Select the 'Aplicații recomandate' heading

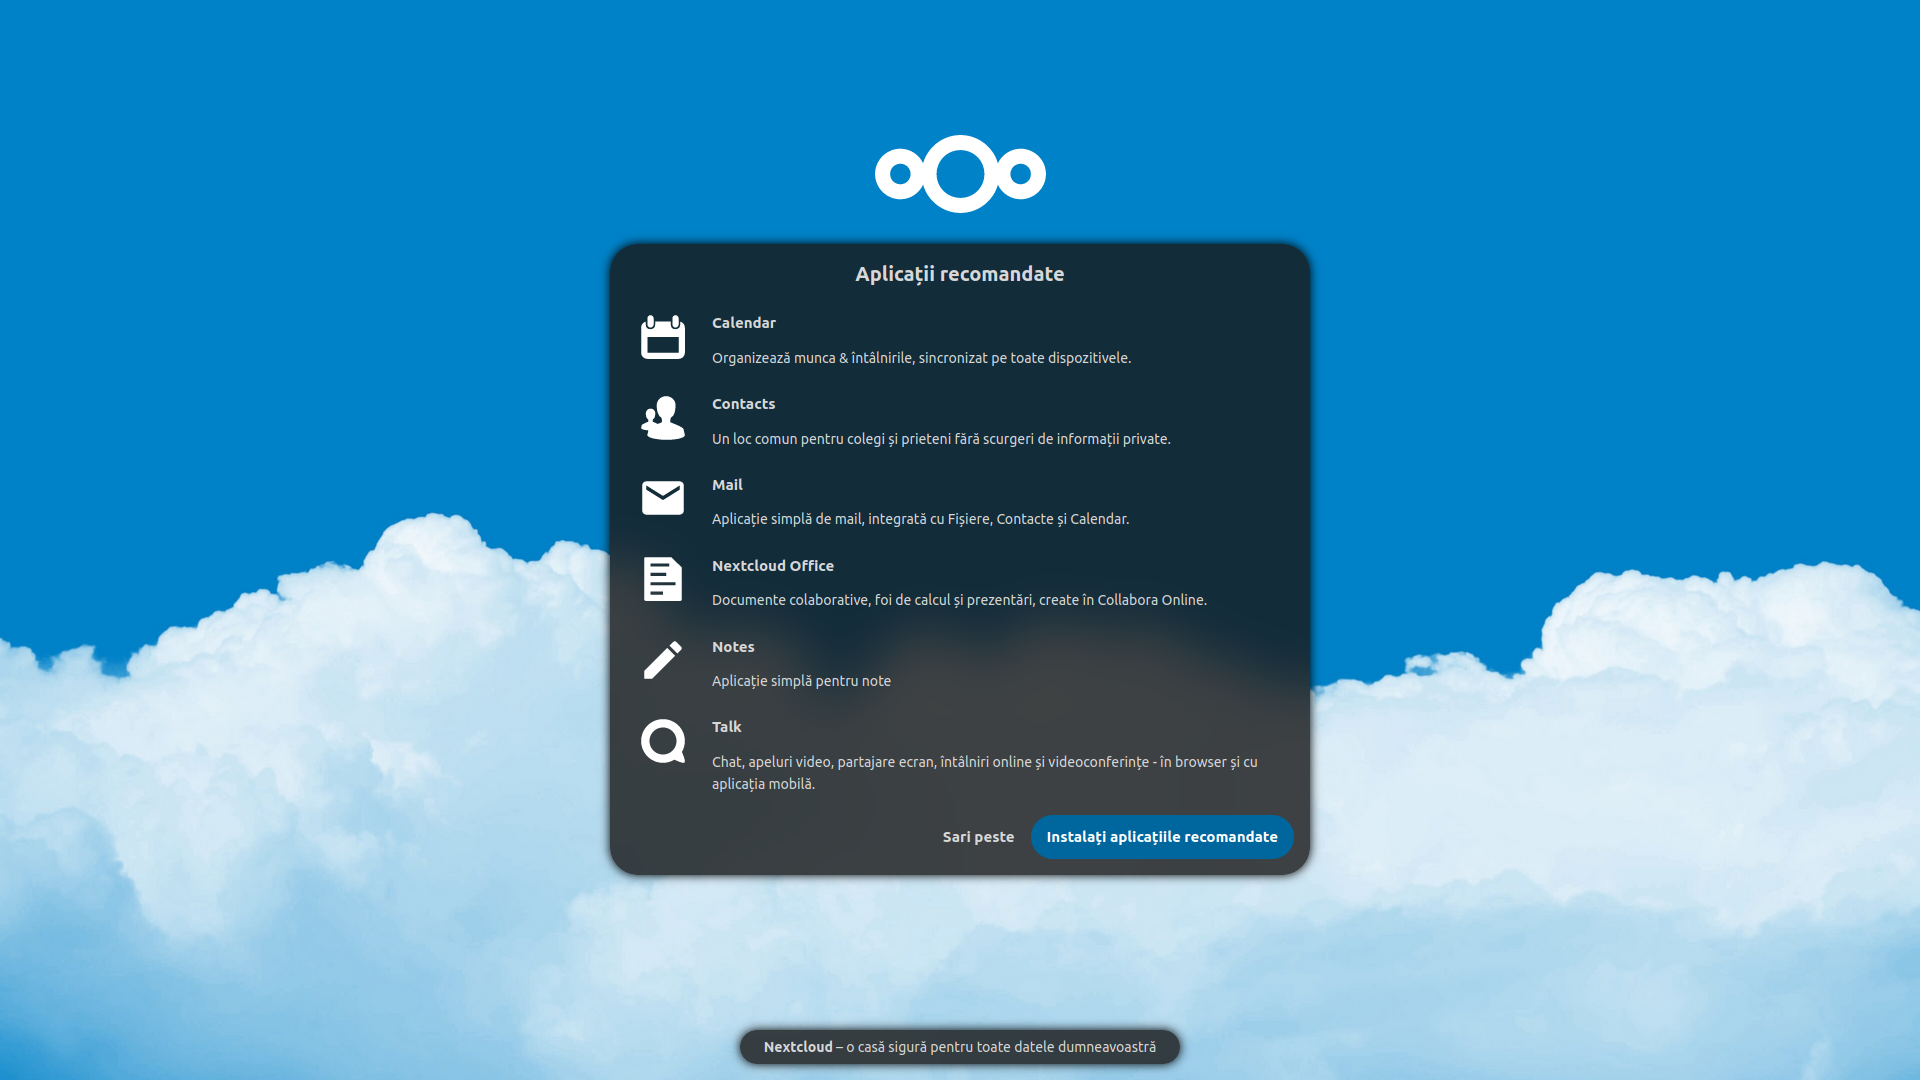click(x=960, y=274)
